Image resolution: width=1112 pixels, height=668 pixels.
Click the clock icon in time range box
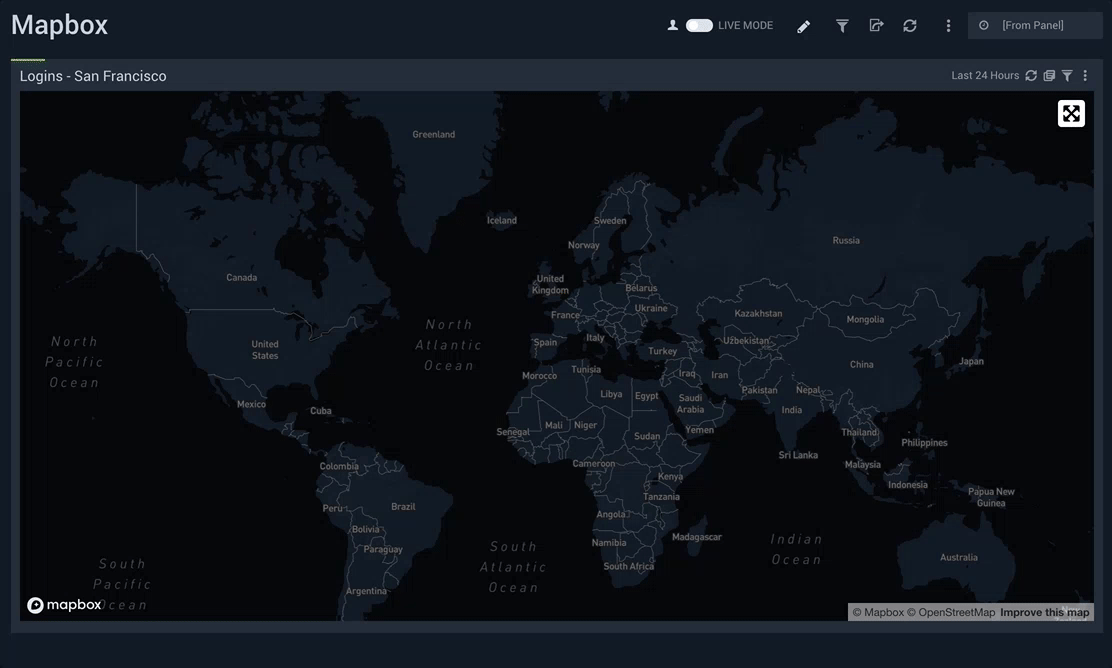coord(984,26)
